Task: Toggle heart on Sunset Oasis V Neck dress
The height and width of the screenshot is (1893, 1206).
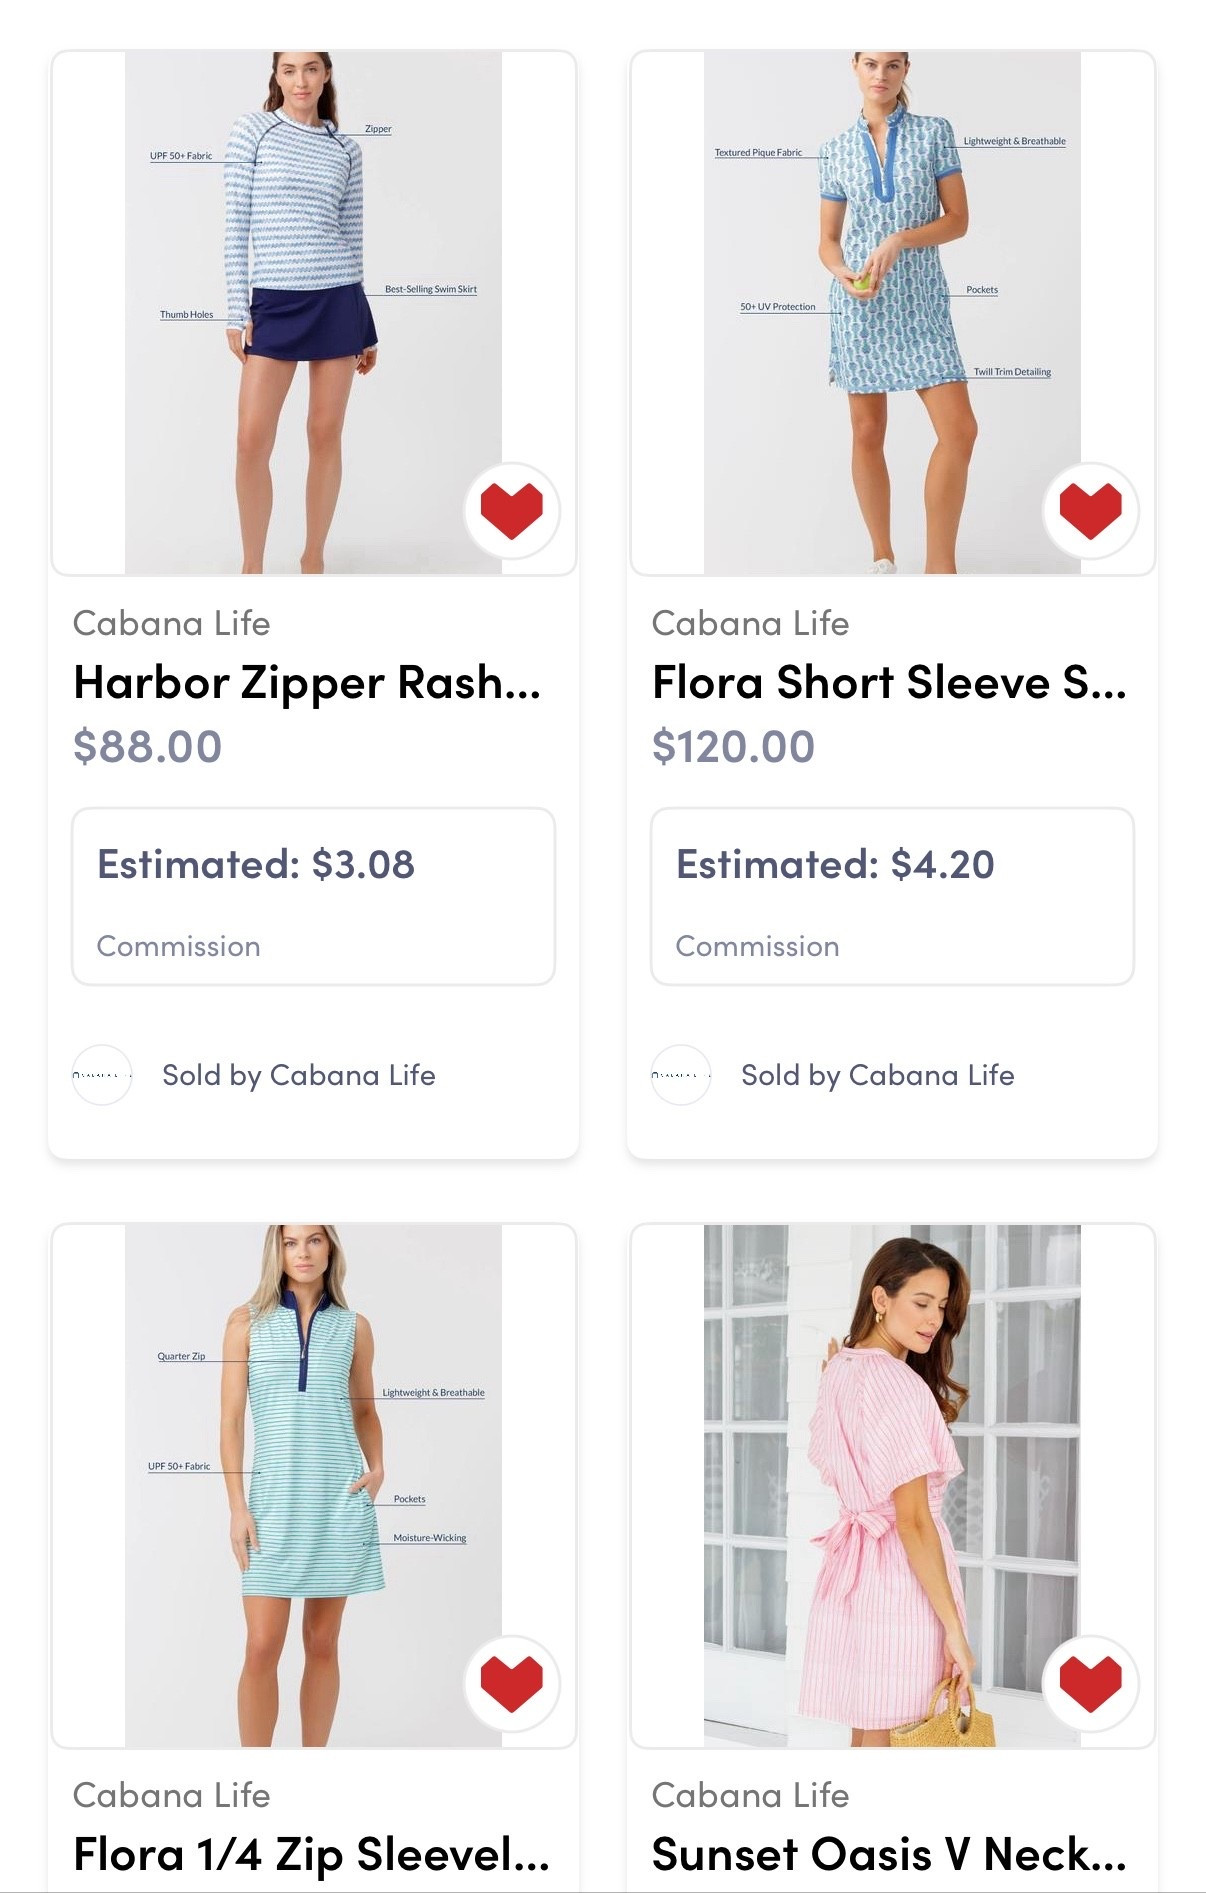Action: pyautogui.click(x=1090, y=1683)
